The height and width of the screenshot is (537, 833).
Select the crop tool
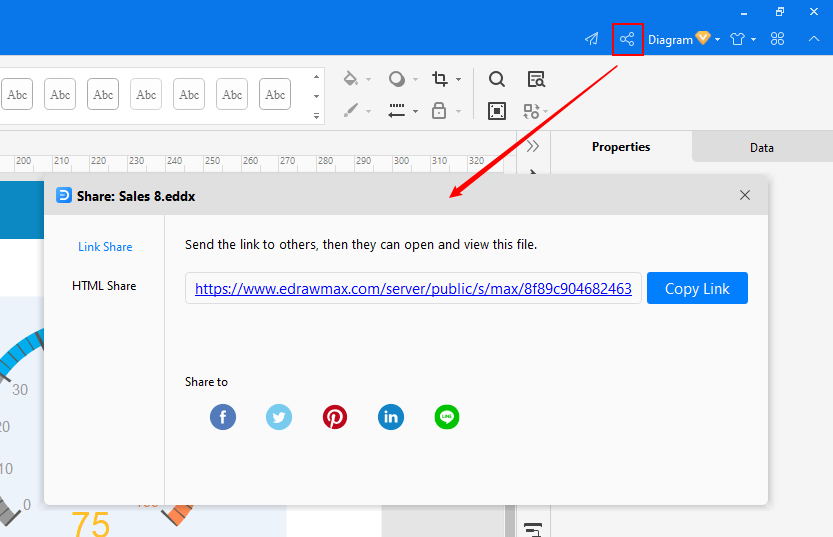pyautogui.click(x=439, y=79)
